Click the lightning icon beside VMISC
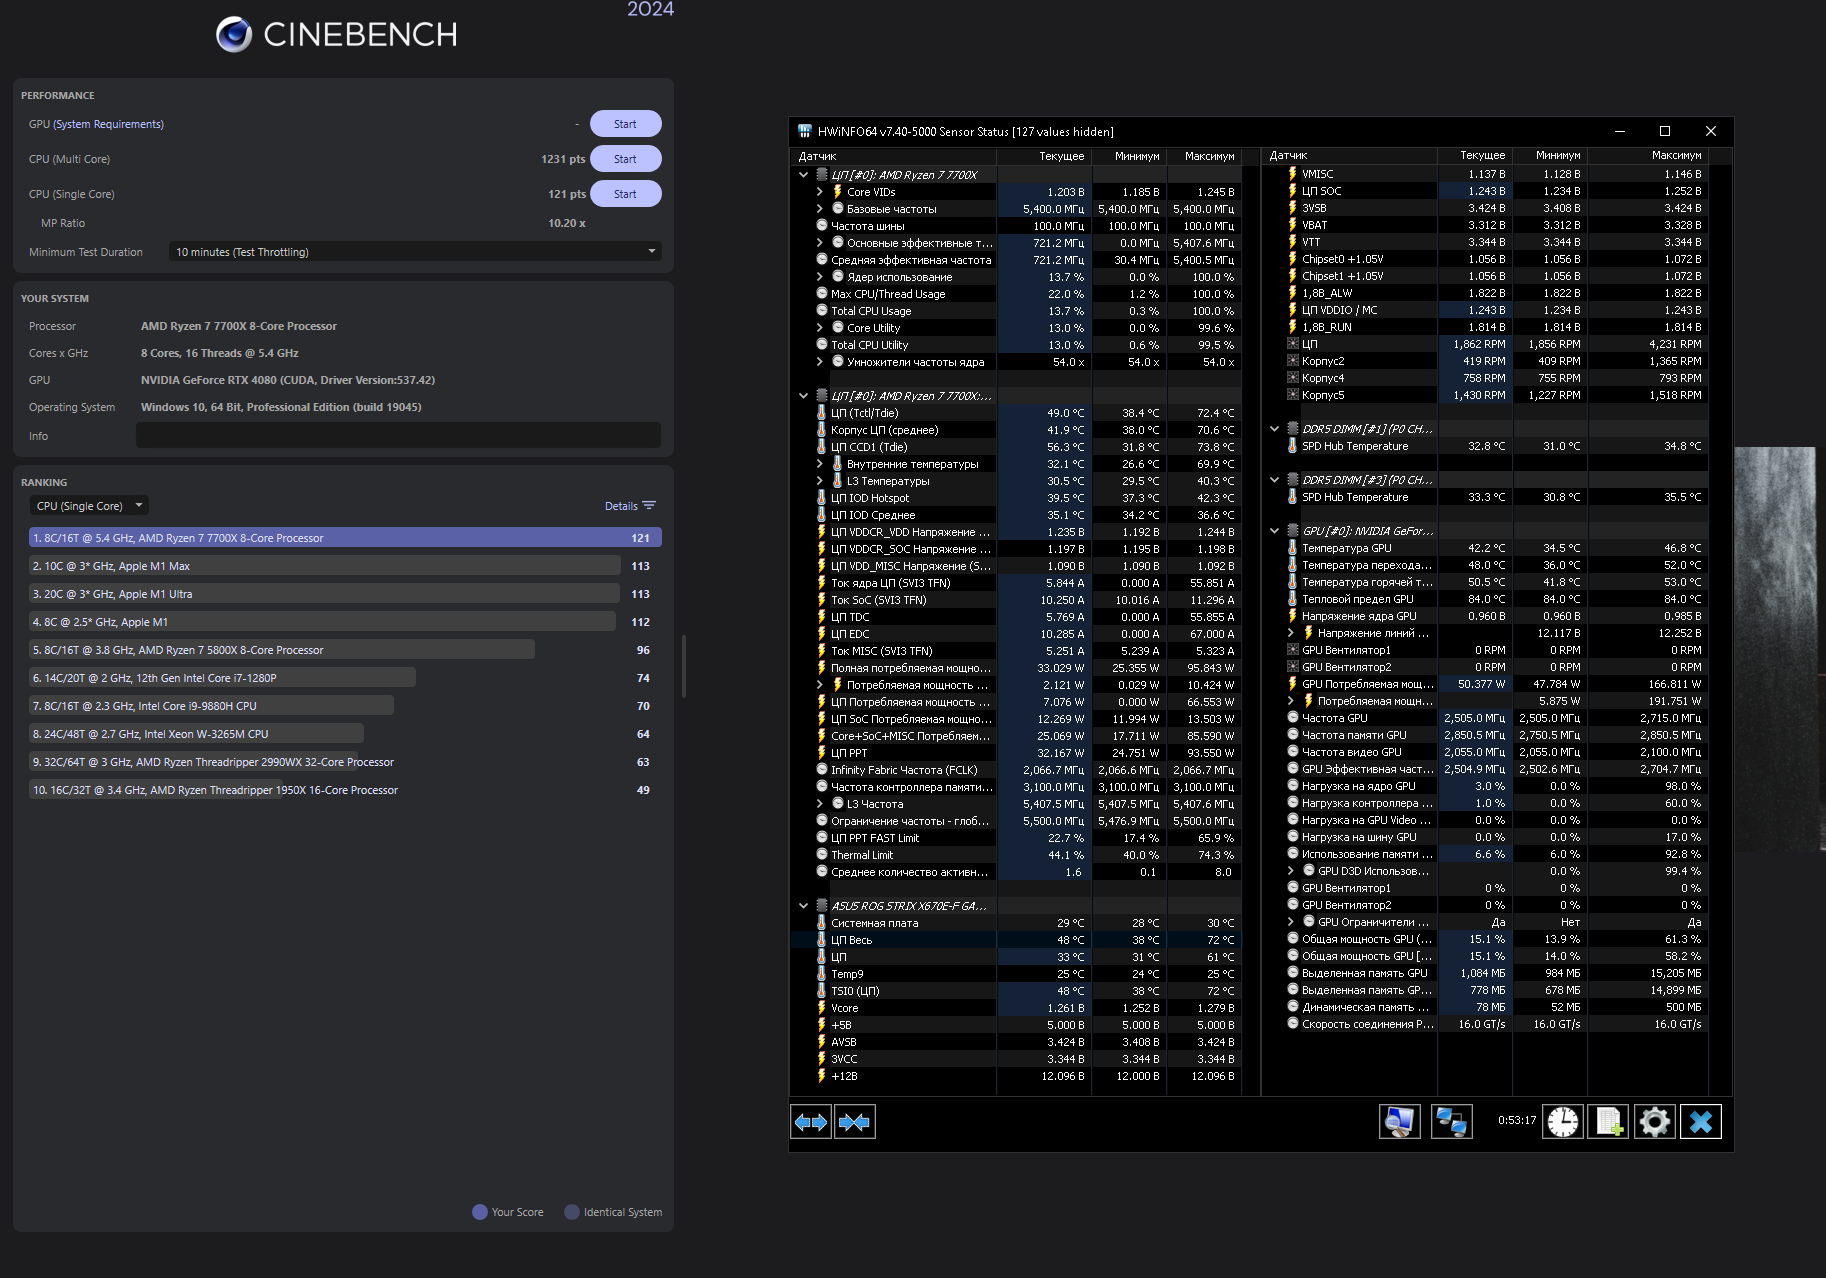 (x=1293, y=174)
